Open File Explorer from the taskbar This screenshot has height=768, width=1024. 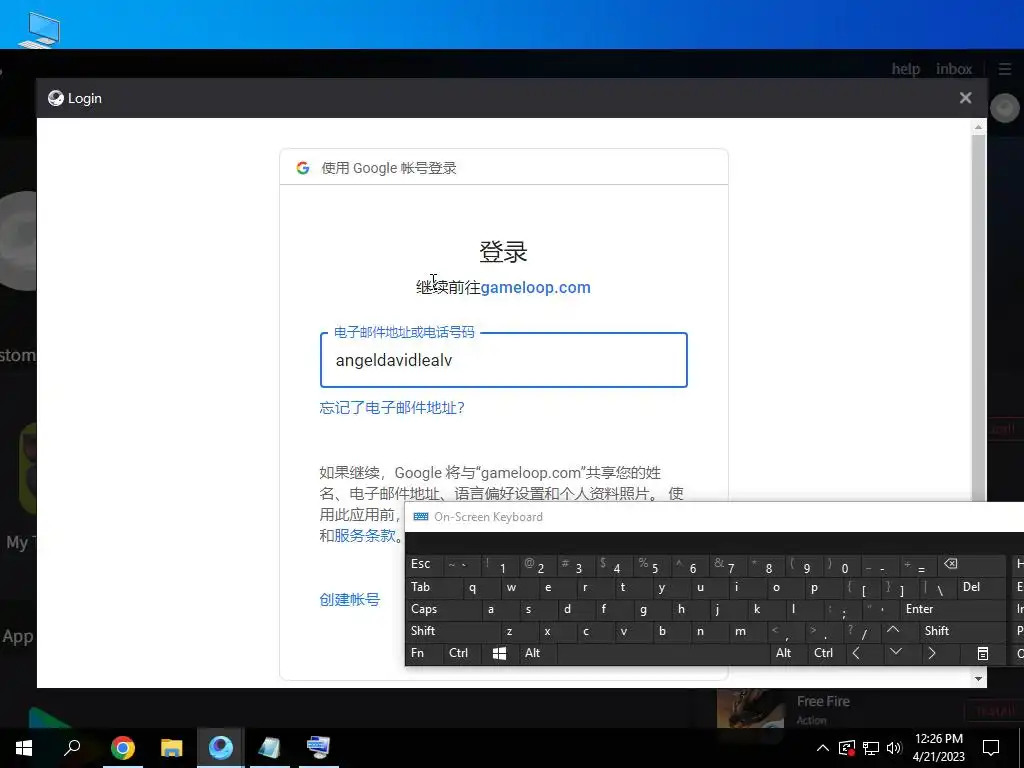pyautogui.click(x=172, y=747)
